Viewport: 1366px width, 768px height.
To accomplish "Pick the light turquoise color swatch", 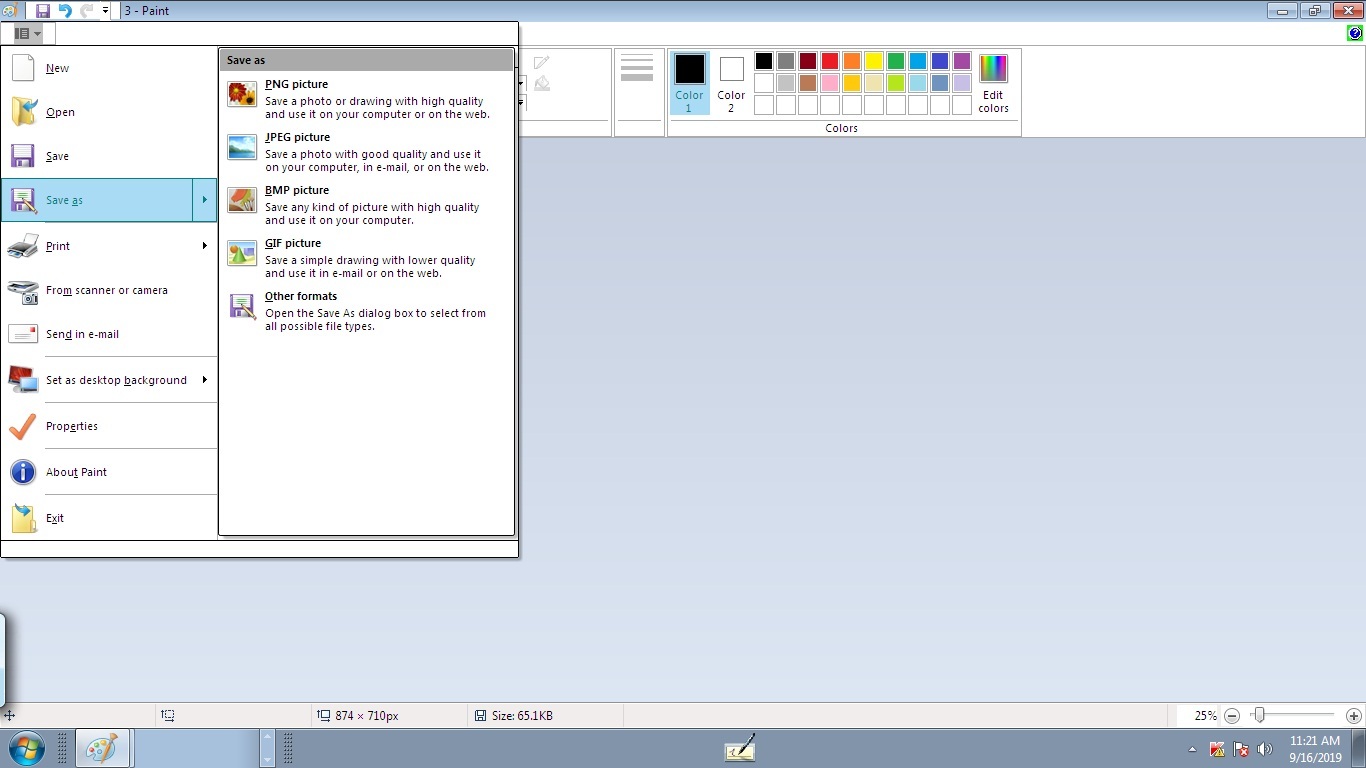I will [918, 83].
